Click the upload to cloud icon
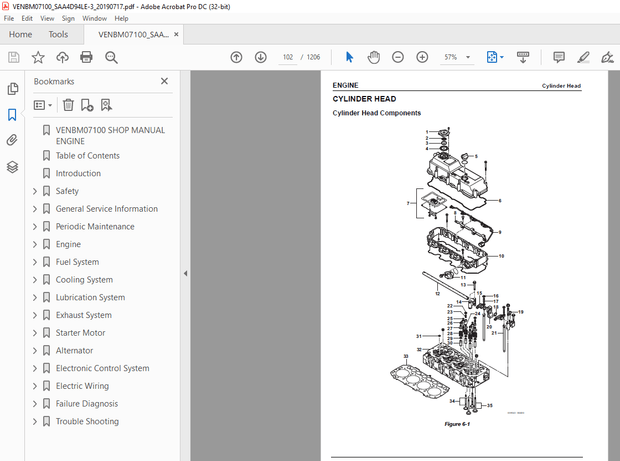This screenshot has width=620, height=461. tap(62, 57)
